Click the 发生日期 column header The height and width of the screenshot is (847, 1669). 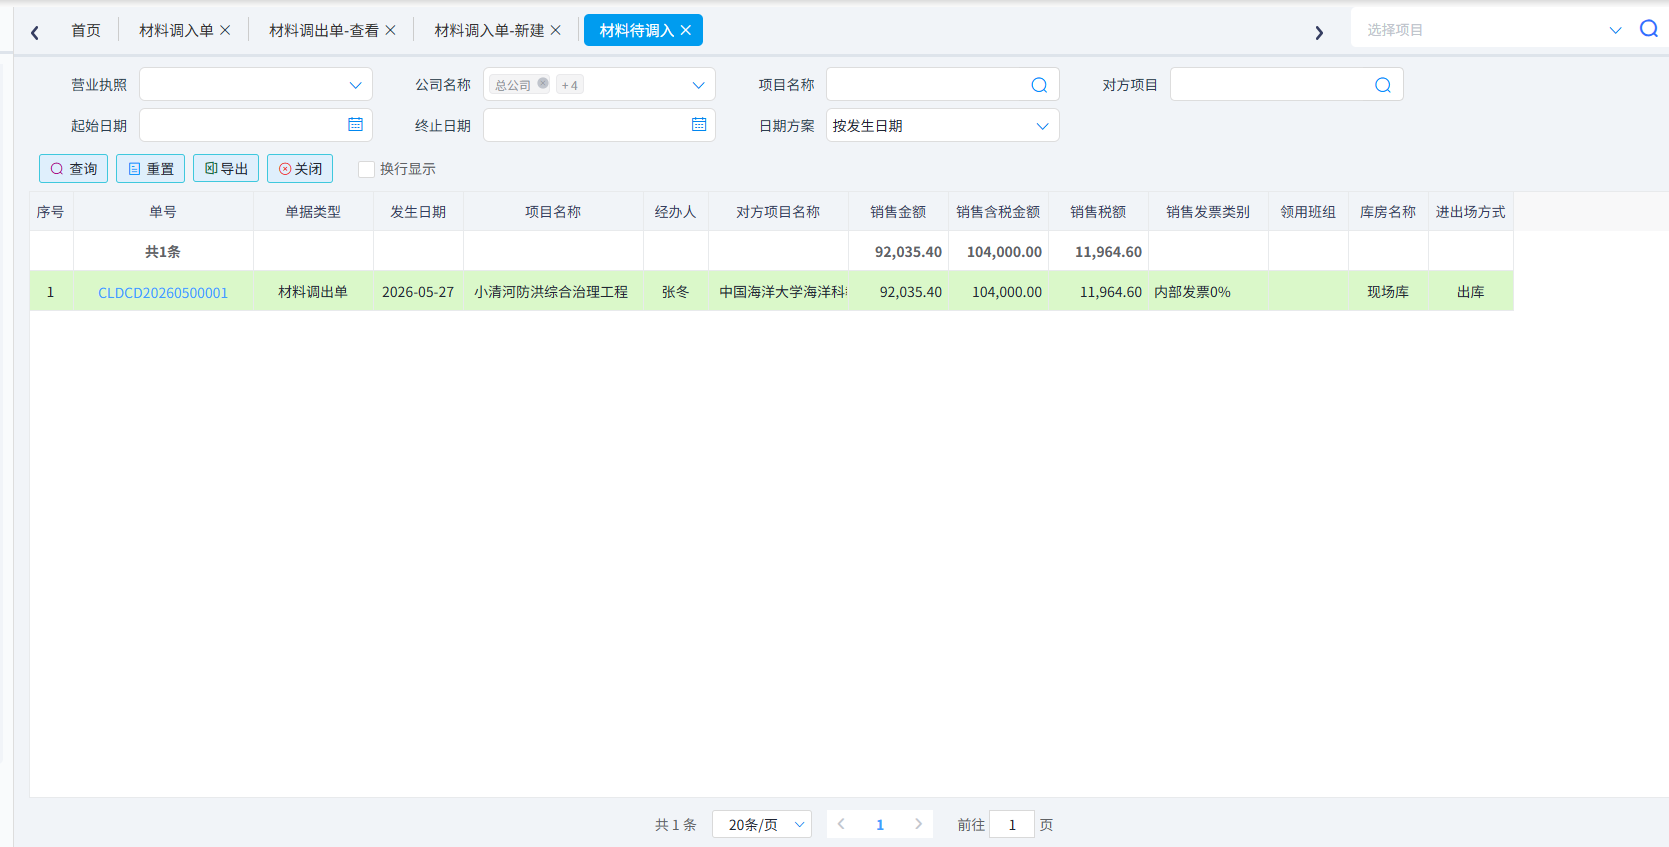point(418,212)
